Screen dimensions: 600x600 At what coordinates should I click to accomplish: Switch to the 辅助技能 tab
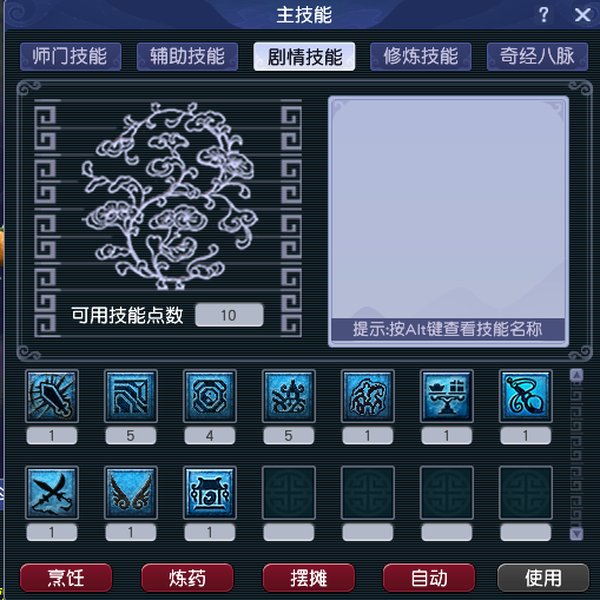click(x=187, y=57)
